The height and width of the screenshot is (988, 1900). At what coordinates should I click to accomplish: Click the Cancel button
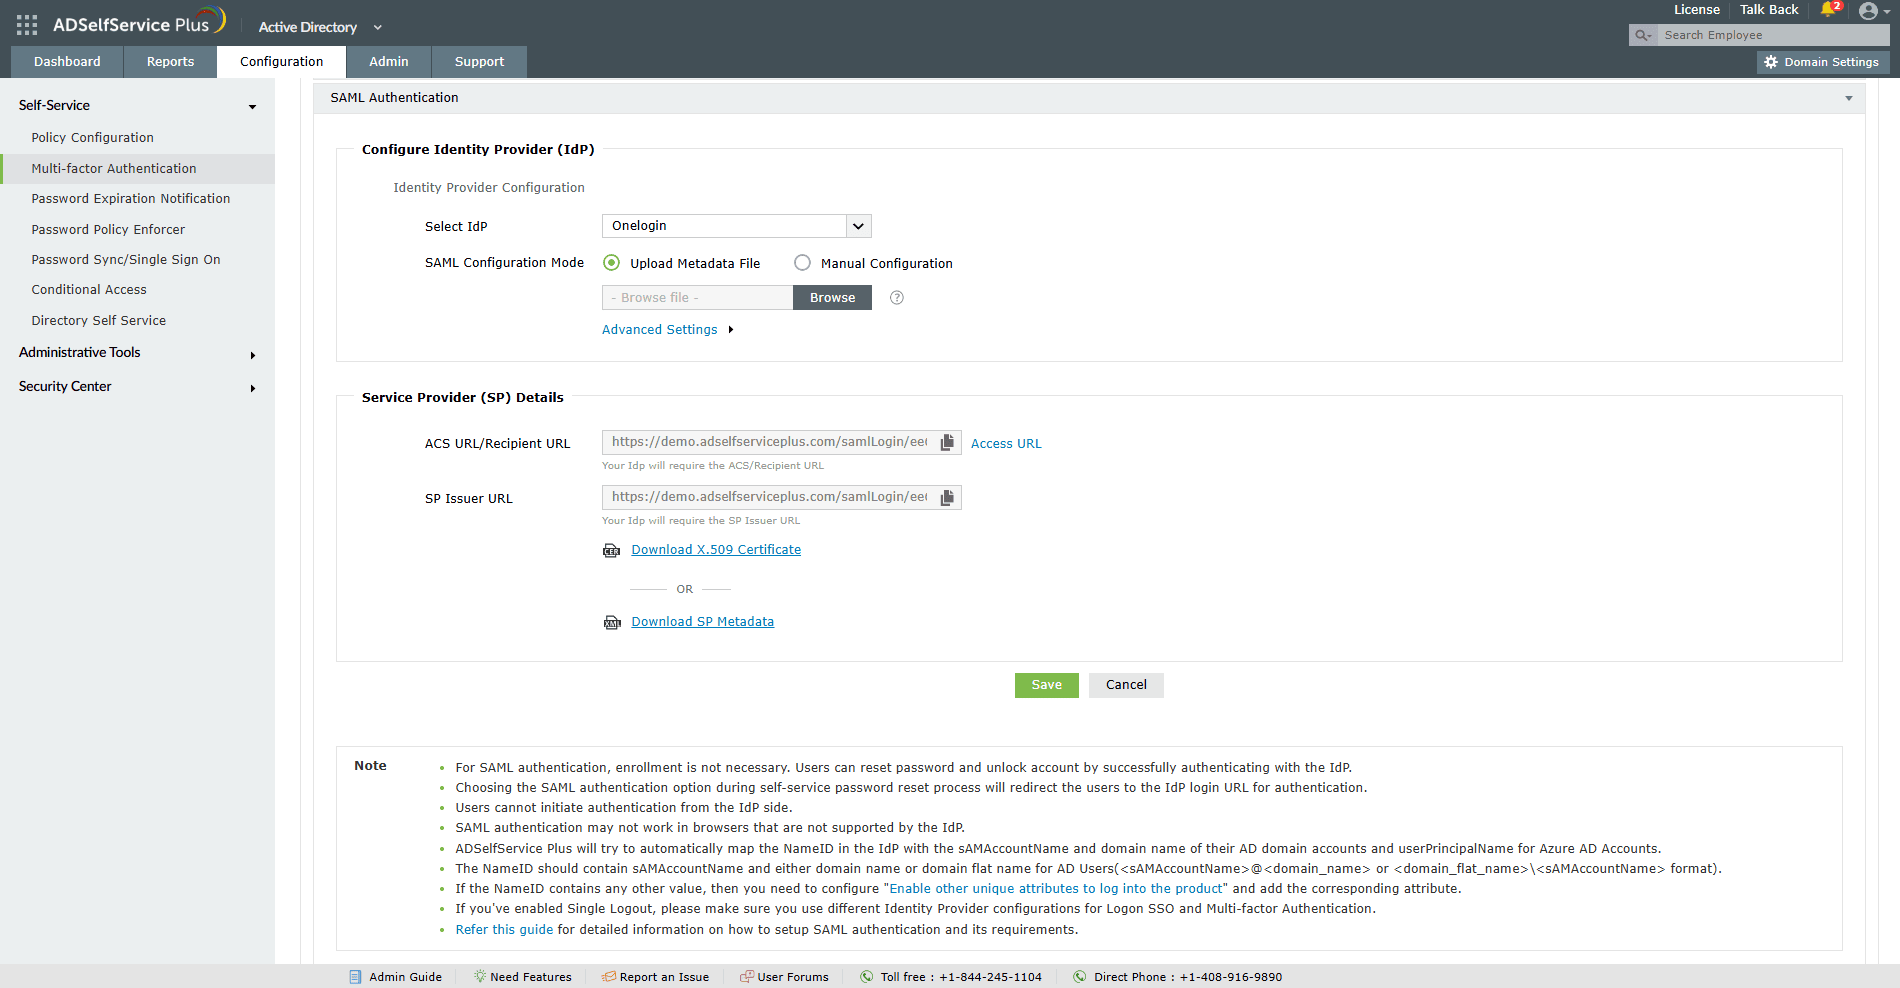tap(1126, 685)
